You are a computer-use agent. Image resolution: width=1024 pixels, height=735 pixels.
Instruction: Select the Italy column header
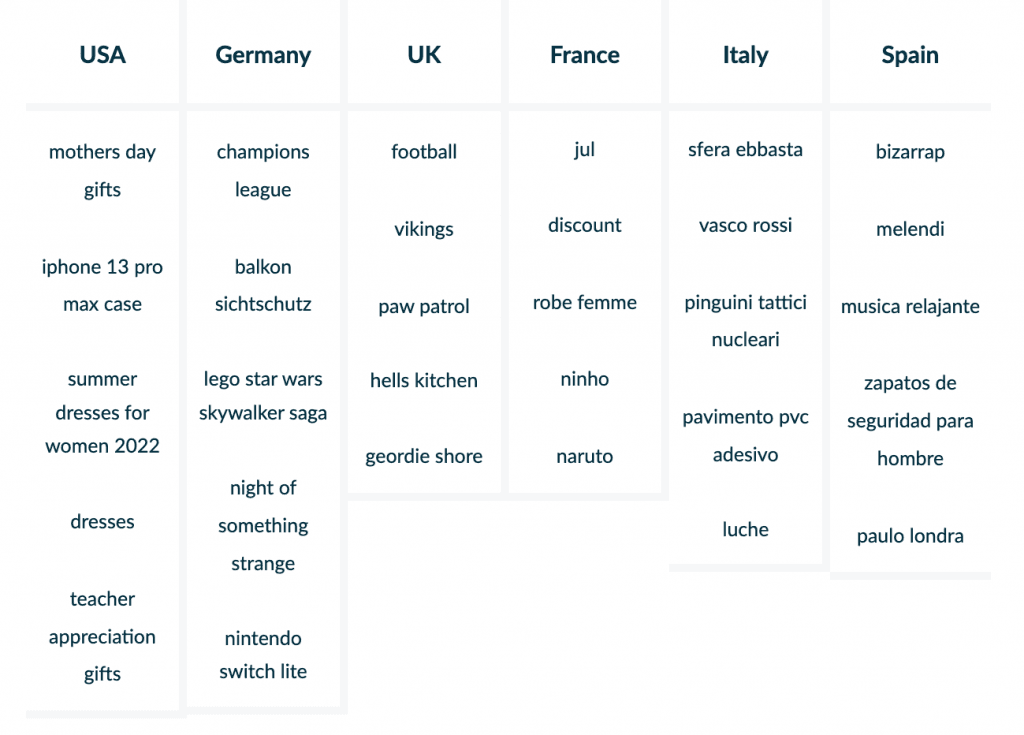tap(745, 55)
